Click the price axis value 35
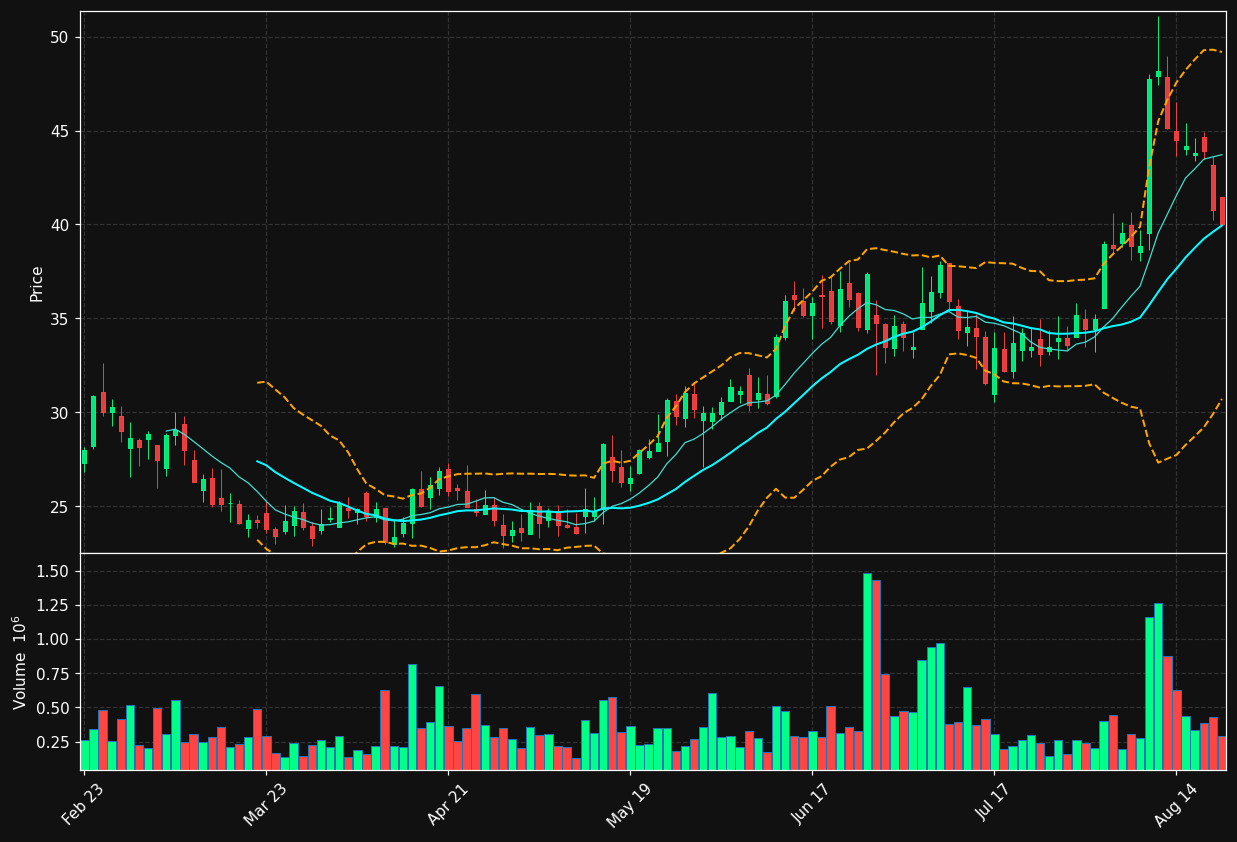The width and height of the screenshot is (1237, 842). [x=61, y=319]
